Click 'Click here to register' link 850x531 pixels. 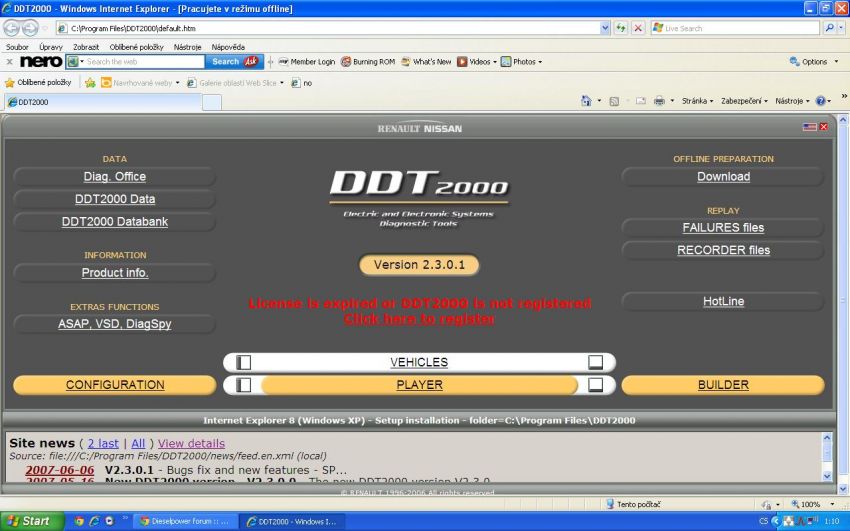click(419, 319)
